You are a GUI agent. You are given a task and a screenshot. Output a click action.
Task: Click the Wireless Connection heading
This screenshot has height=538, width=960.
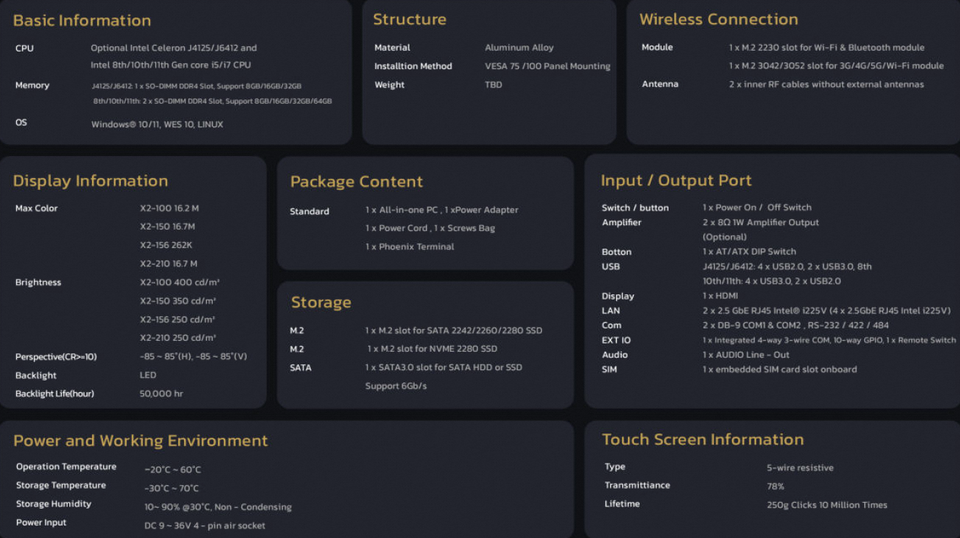tap(718, 19)
